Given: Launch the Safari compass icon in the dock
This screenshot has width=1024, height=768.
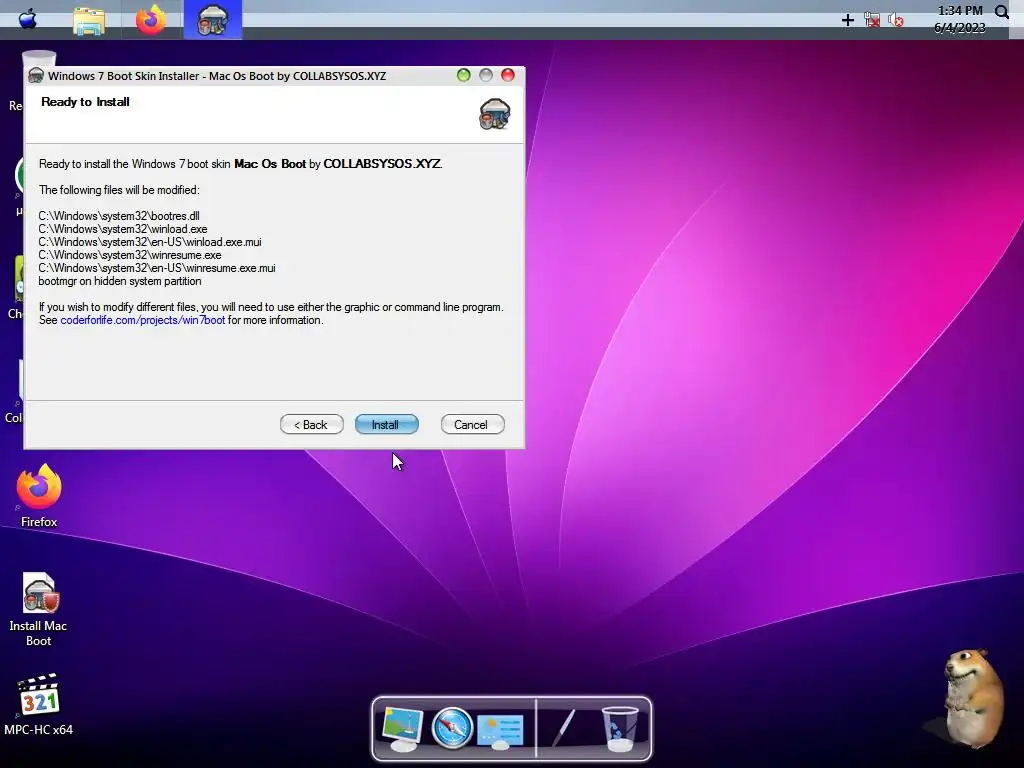Looking at the screenshot, I should [452, 728].
